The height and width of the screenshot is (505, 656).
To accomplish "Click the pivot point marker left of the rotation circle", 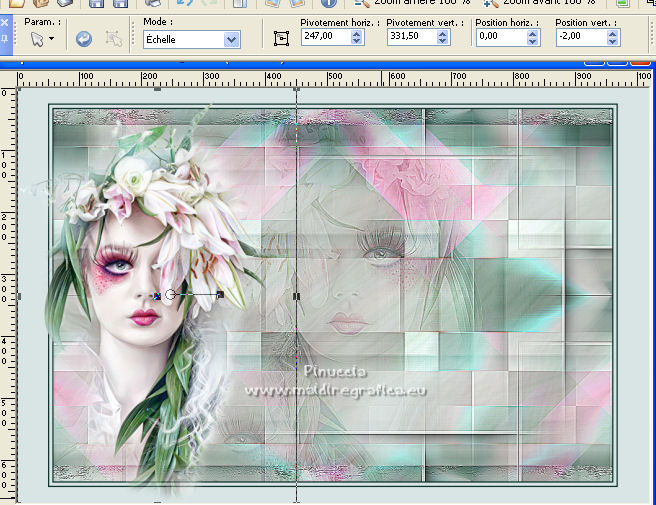I will tap(157, 296).
